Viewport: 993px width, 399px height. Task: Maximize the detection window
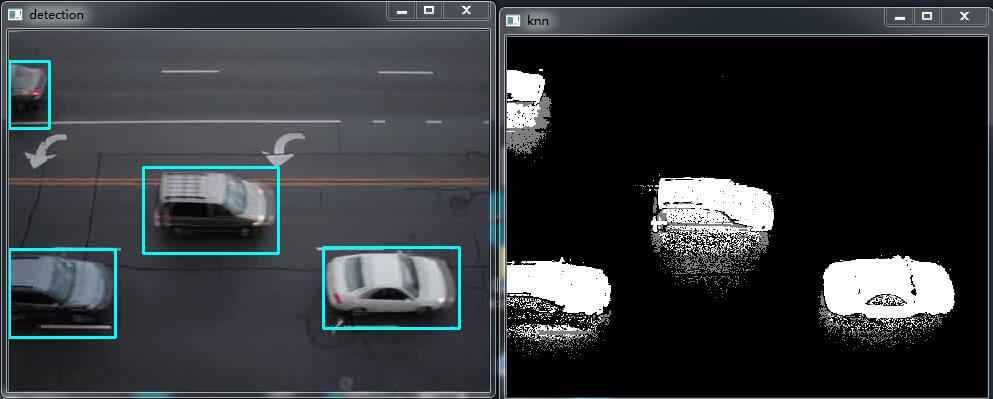[429, 10]
